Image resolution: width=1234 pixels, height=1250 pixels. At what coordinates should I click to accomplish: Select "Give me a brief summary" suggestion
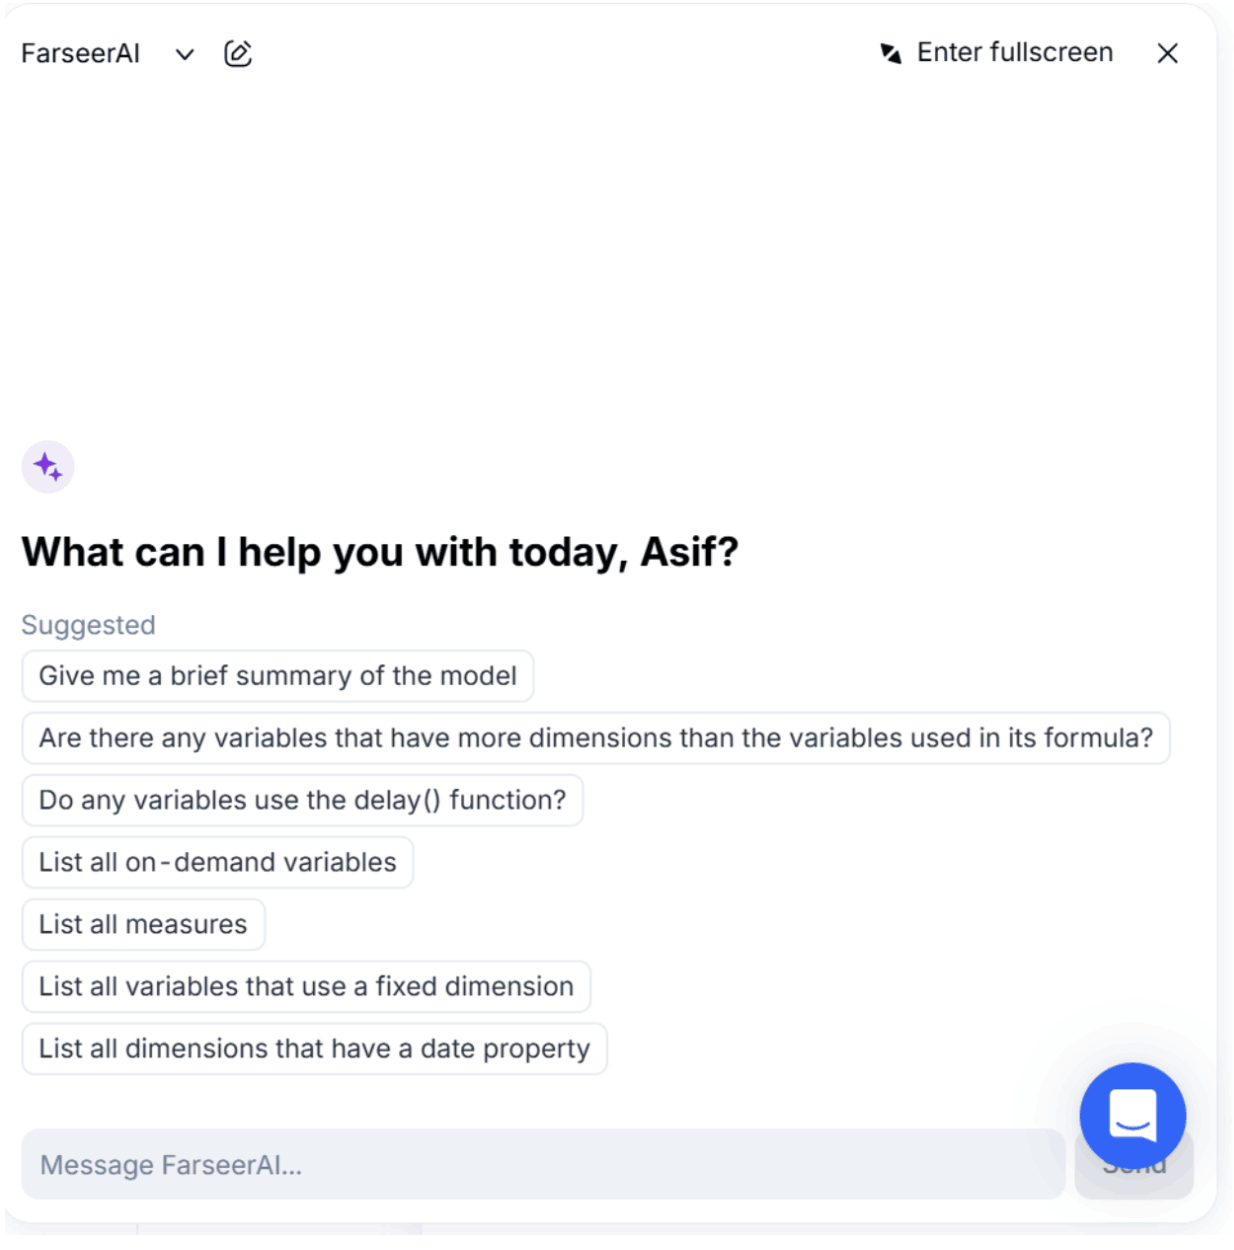277,676
